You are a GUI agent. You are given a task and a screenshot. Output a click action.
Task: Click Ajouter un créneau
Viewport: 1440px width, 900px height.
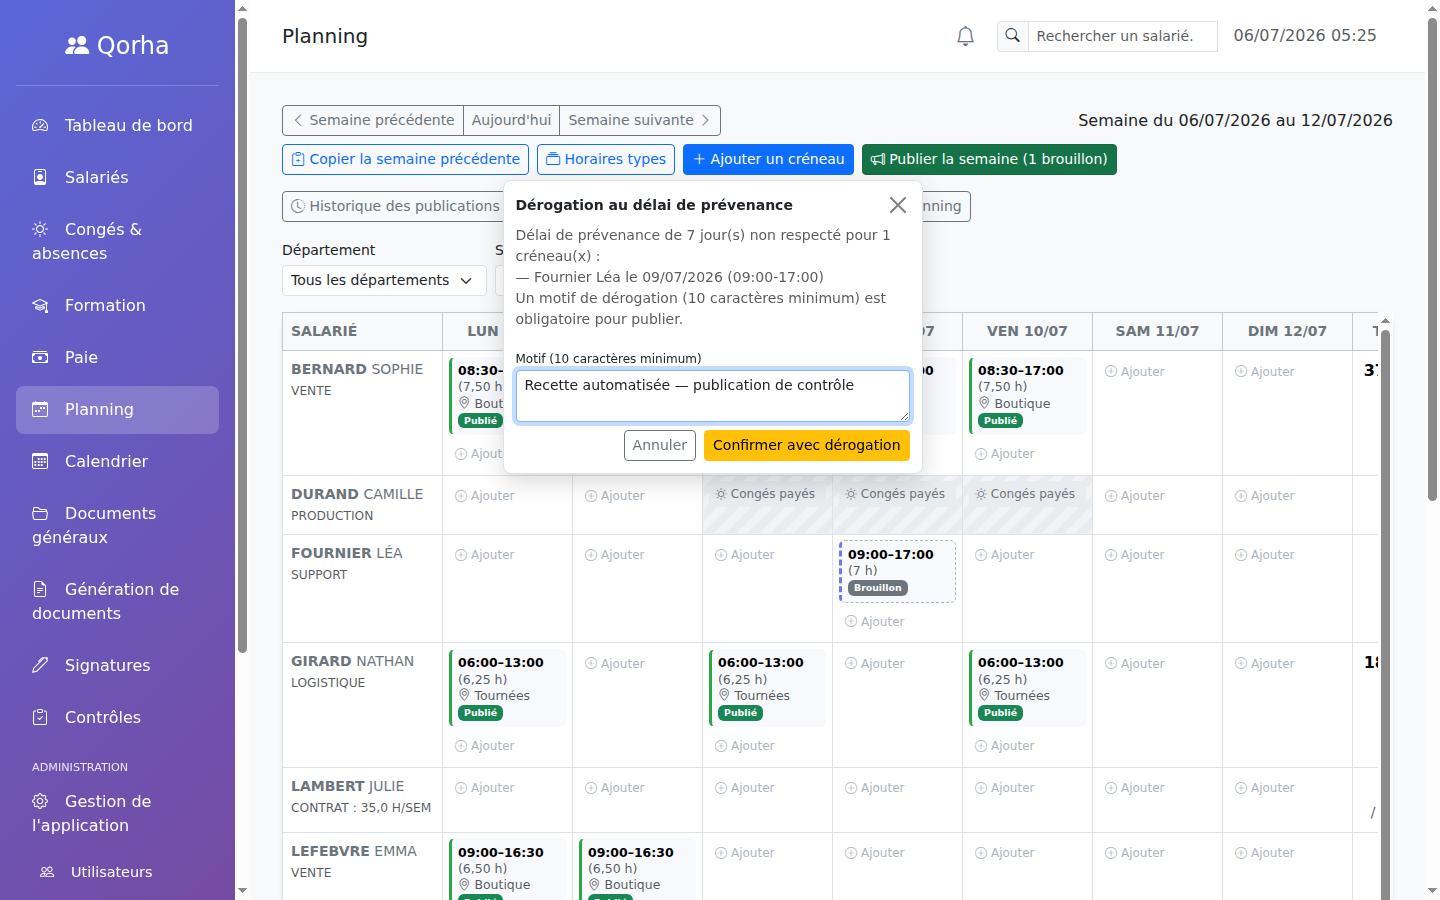pyautogui.click(x=768, y=159)
